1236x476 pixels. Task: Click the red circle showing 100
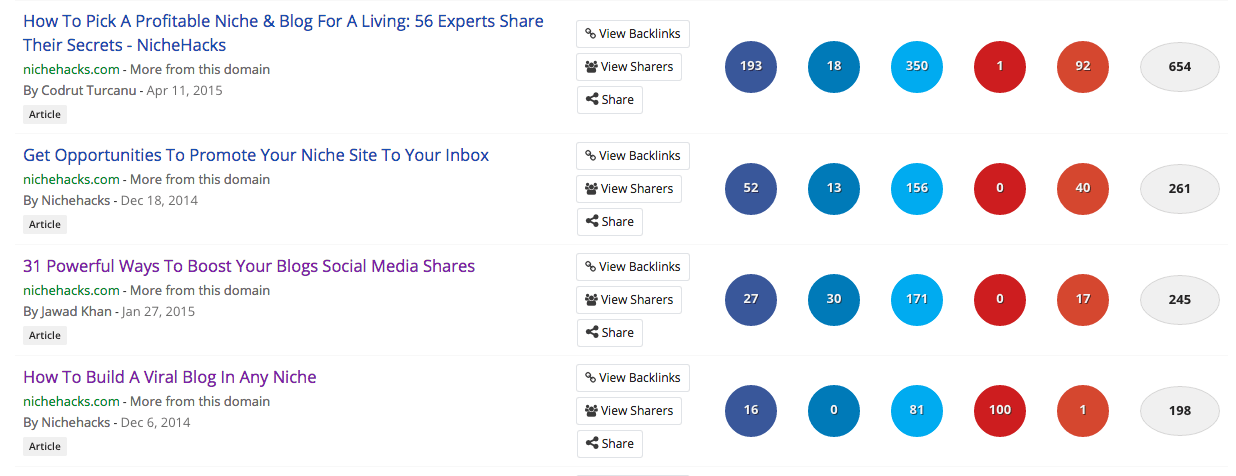(1000, 410)
